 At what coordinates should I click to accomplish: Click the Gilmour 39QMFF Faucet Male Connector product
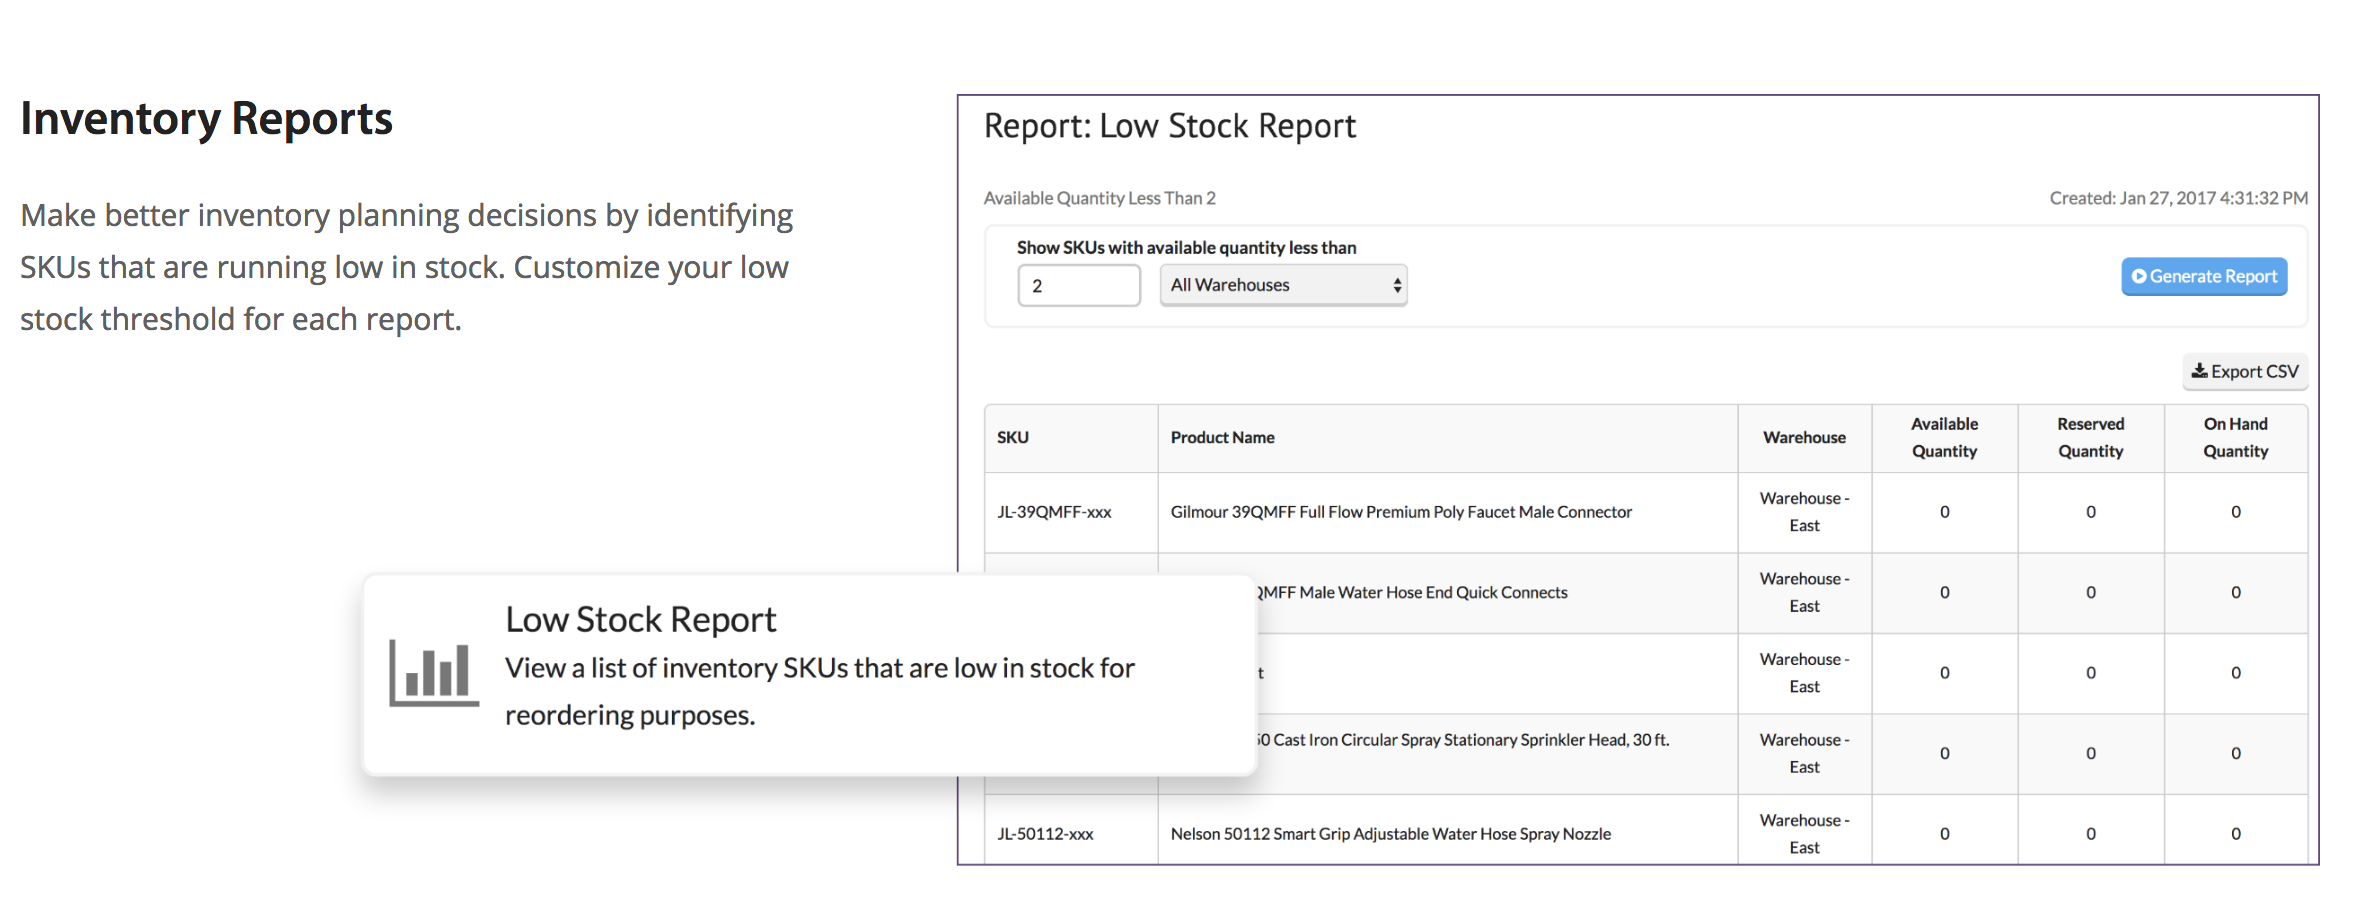(1400, 512)
